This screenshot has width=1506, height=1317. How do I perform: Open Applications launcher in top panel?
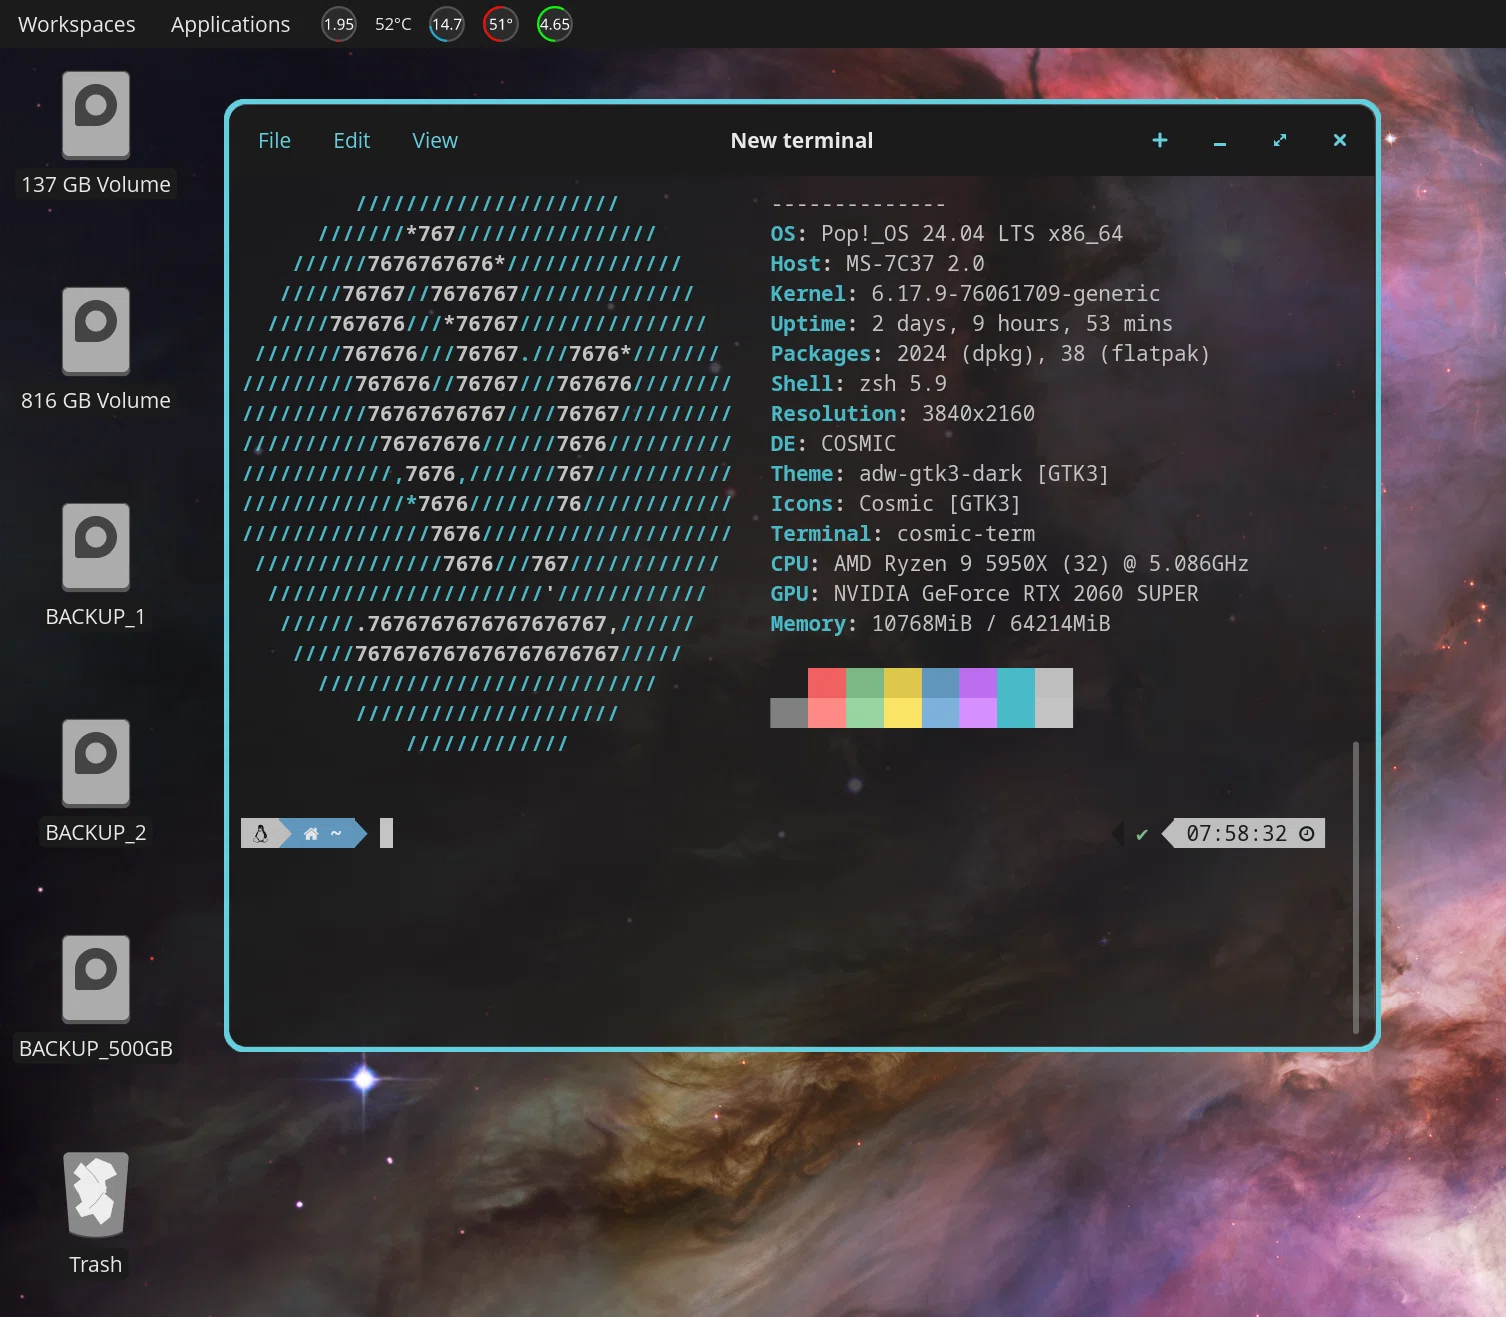click(x=230, y=24)
